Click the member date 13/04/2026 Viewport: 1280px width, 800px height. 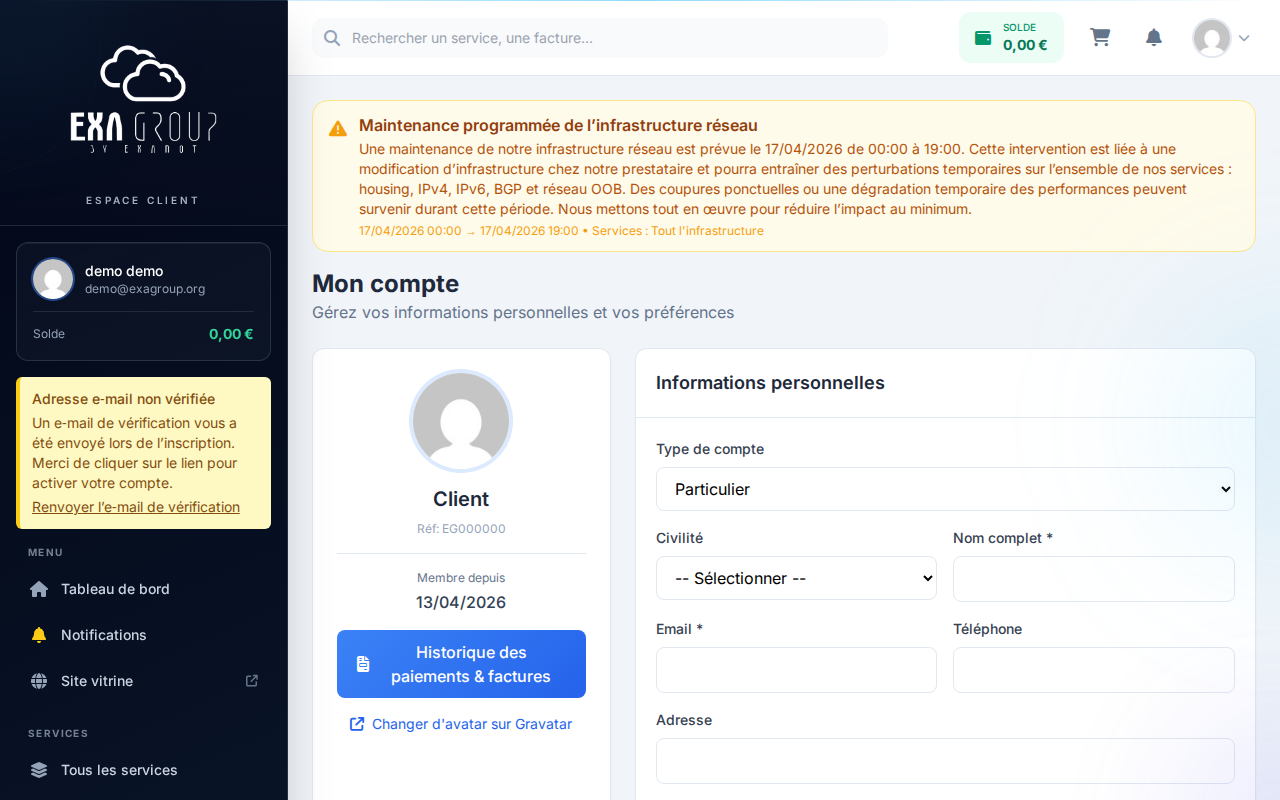[461, 602]
